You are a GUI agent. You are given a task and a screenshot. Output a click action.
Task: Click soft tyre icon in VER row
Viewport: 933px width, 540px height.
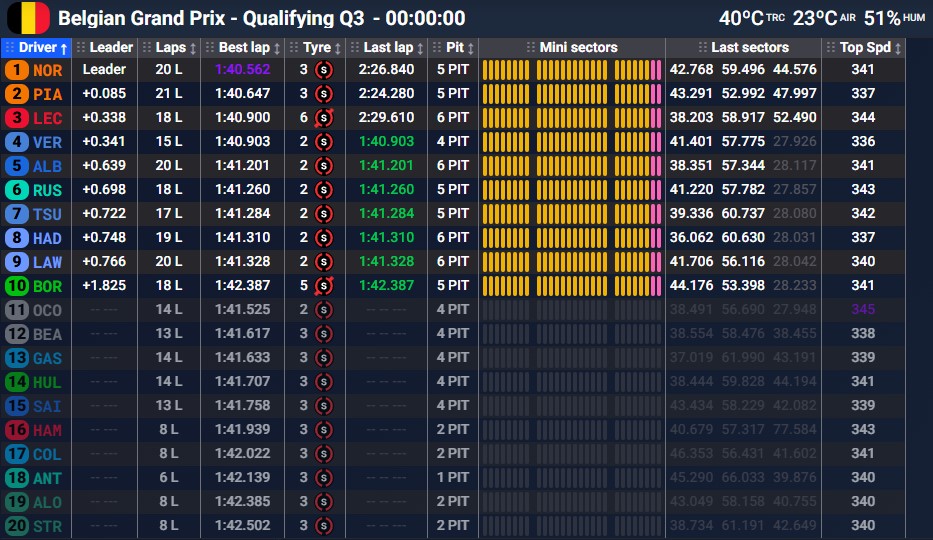pos(324,142)
